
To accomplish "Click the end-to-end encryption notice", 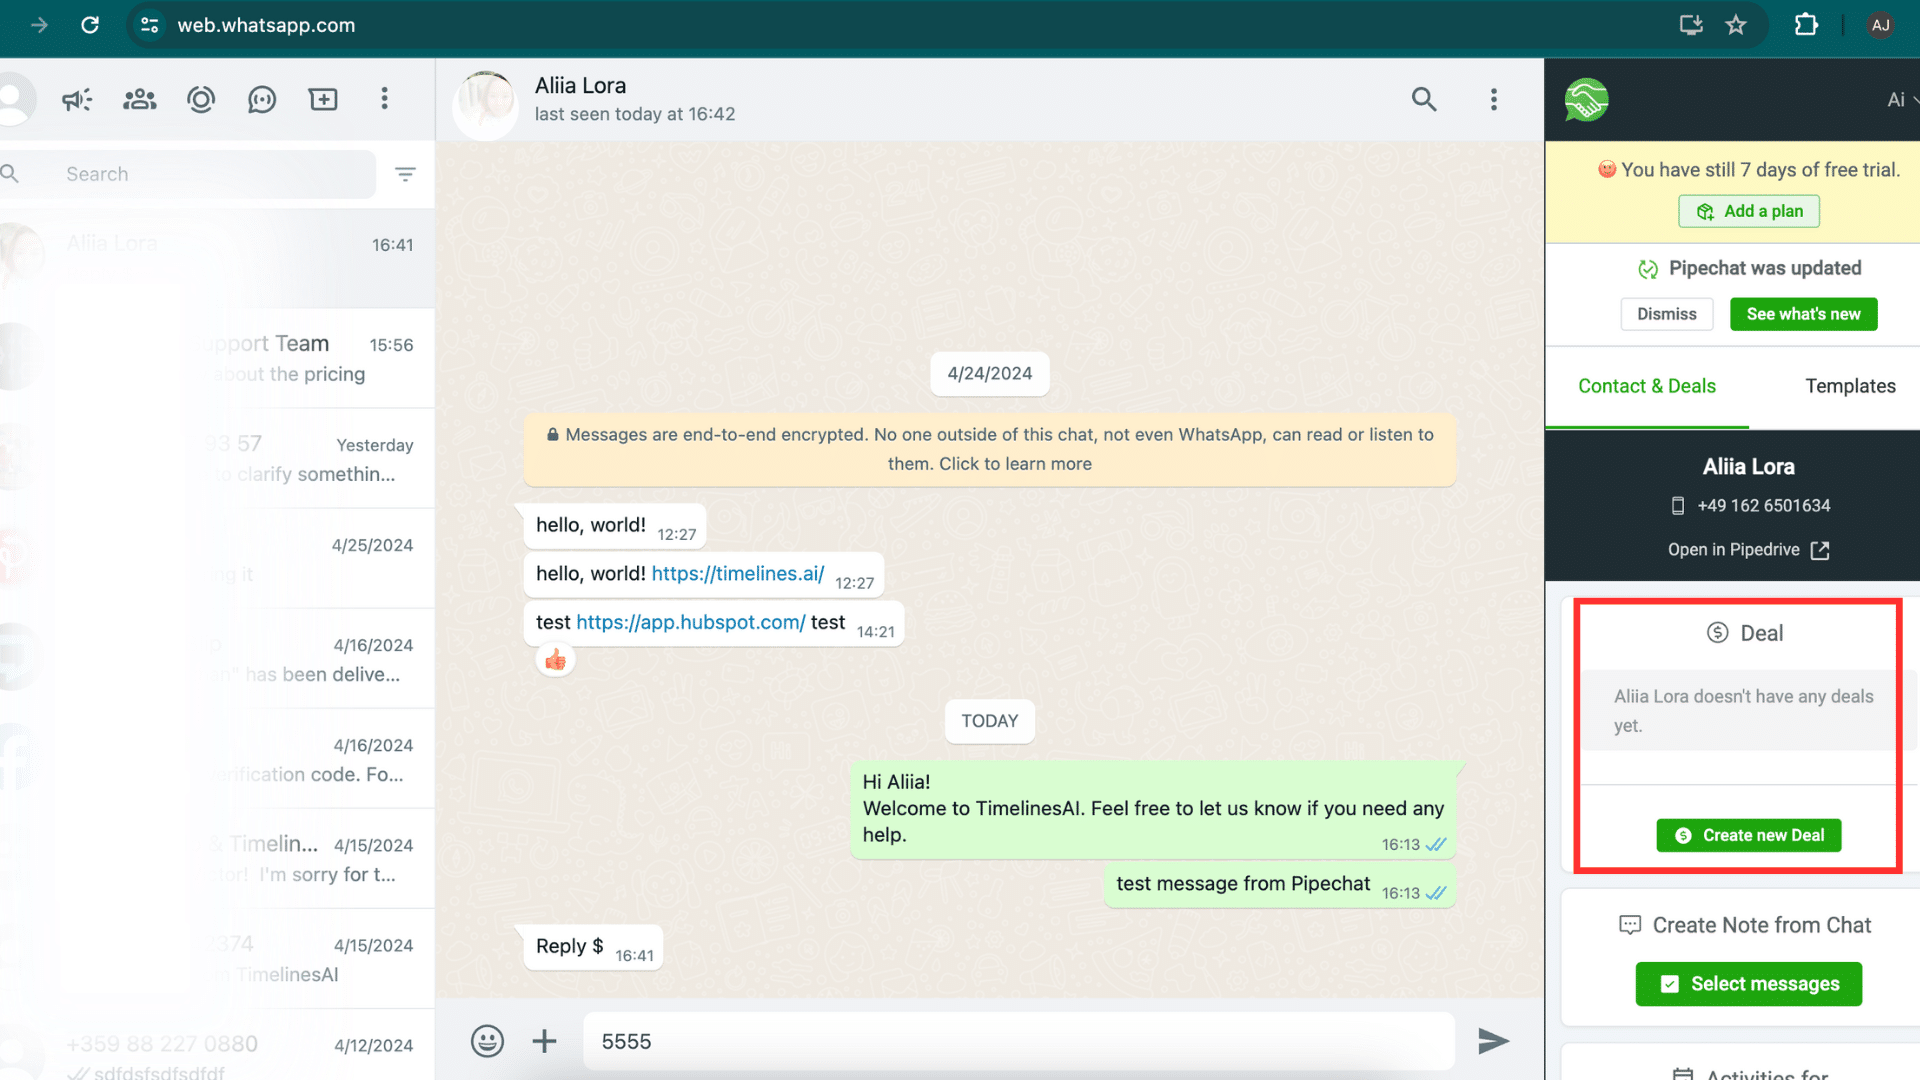I will coord(989,449).
